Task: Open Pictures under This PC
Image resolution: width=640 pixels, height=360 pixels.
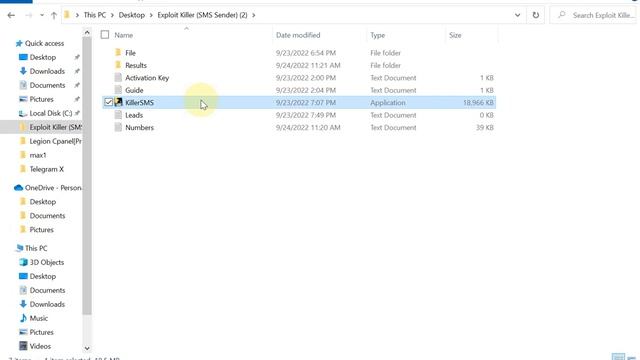Action: (x=41, y=332)
